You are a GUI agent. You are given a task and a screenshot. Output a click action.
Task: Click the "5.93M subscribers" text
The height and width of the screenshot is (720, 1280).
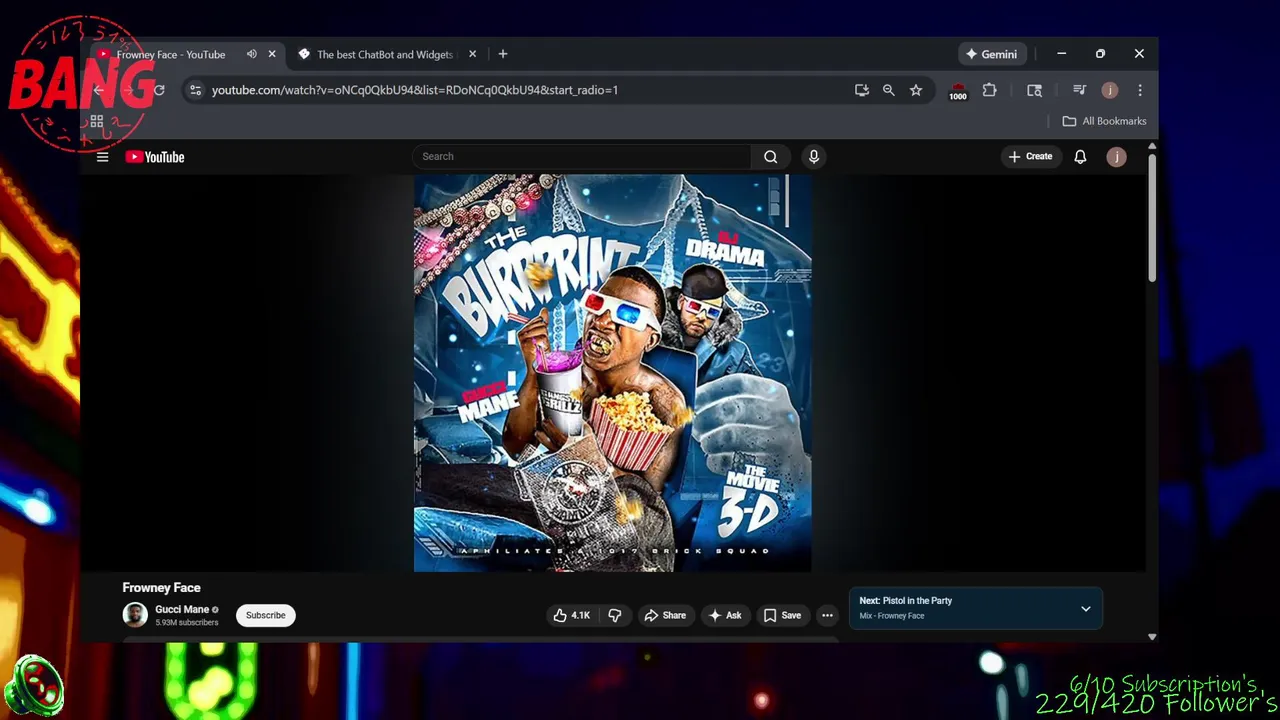pyautogui.click(x=186, y=623)
